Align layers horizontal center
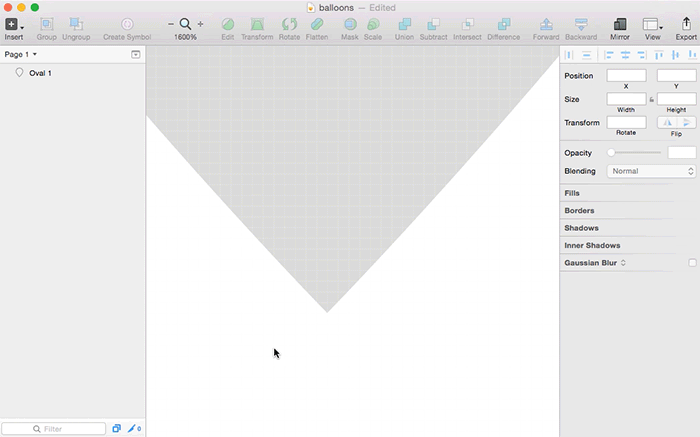The width and height of the screenshot is (700, 437). 625,55
